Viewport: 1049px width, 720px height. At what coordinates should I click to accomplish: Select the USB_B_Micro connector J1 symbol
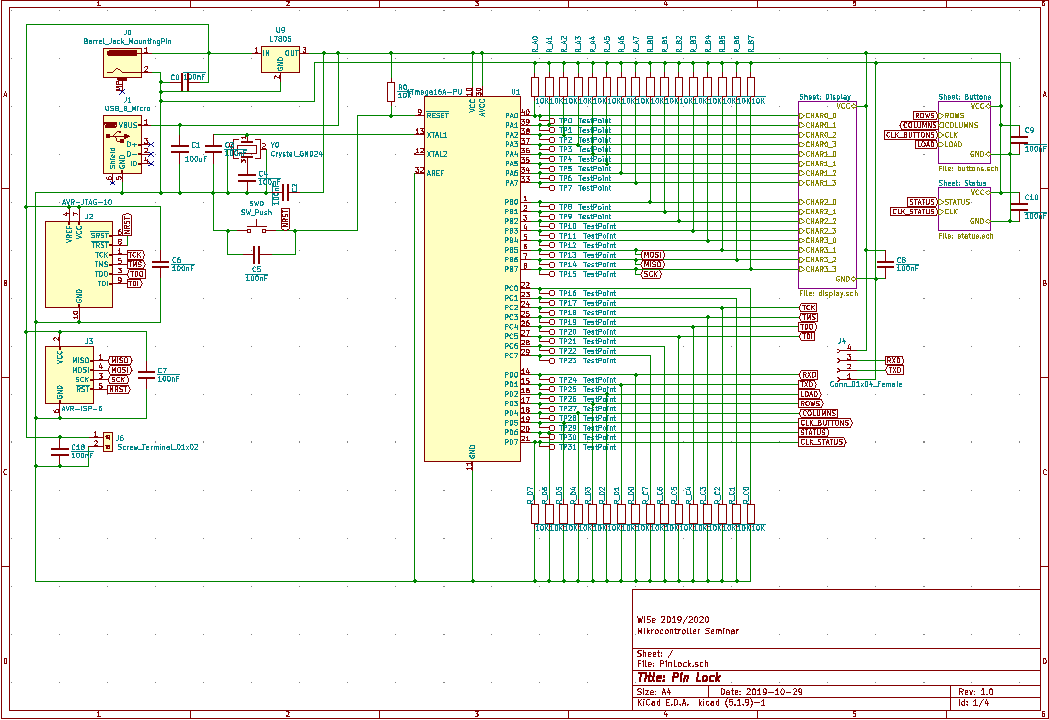coord(122,146)
